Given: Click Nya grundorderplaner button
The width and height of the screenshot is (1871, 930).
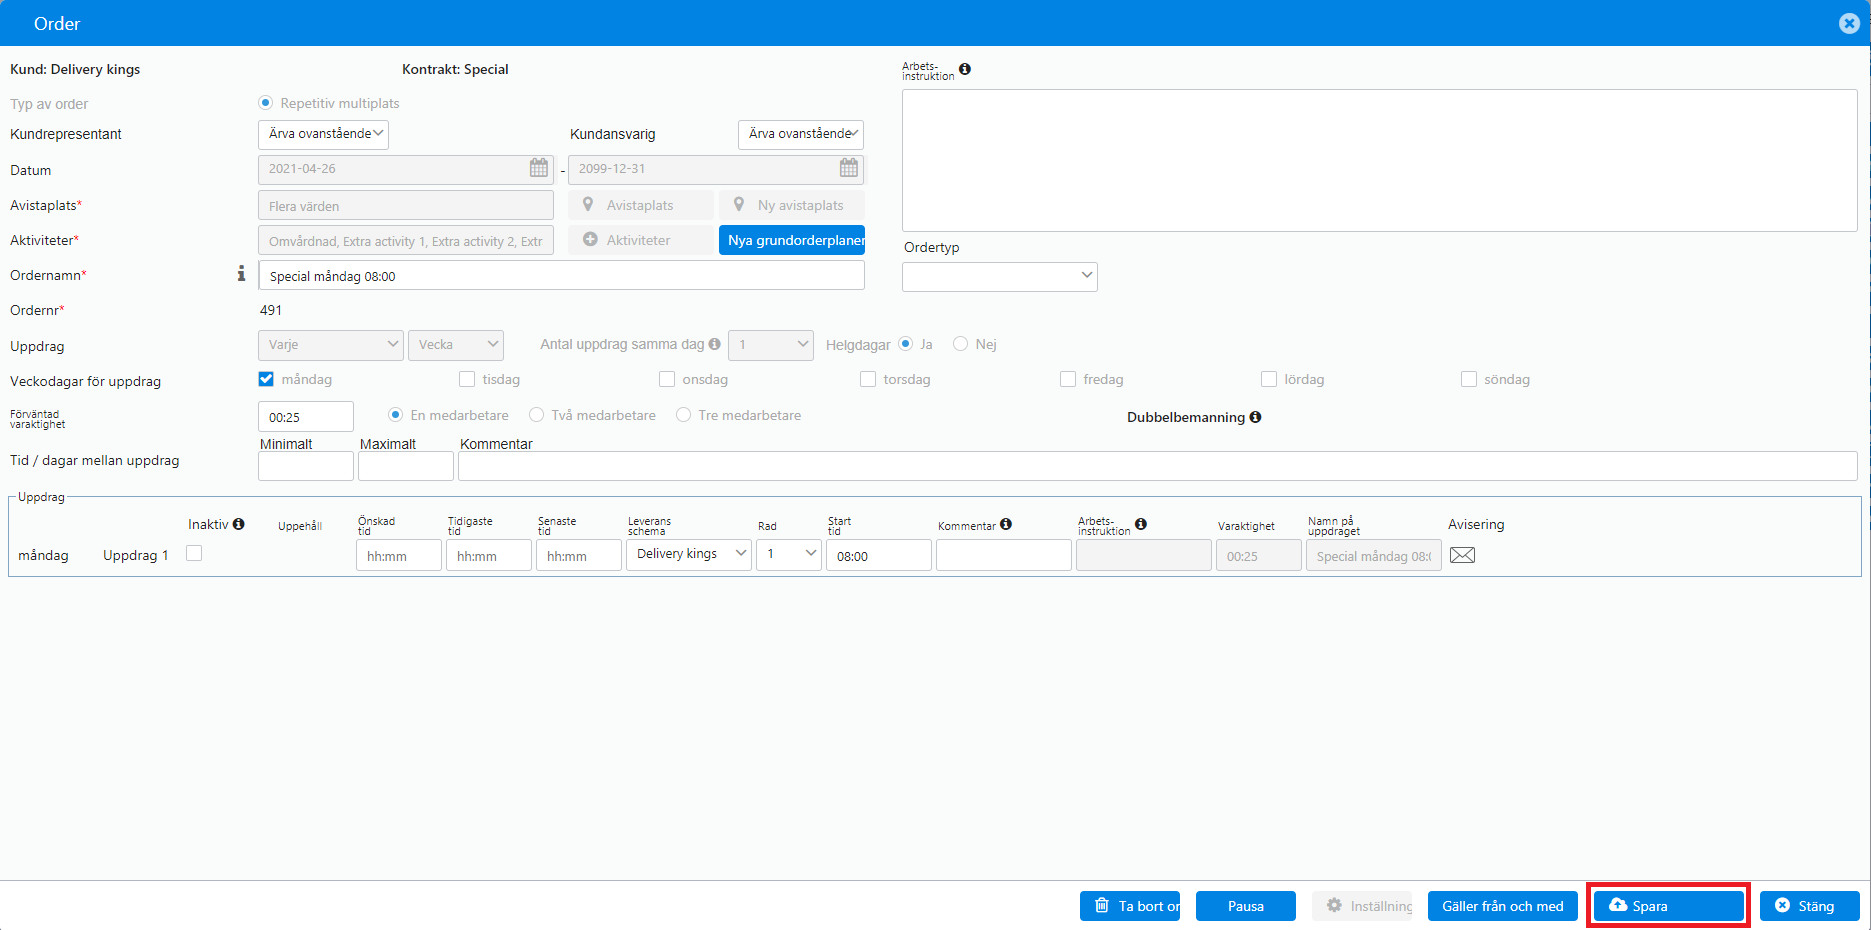Looking at the screenshot, I should coord(792,240).
